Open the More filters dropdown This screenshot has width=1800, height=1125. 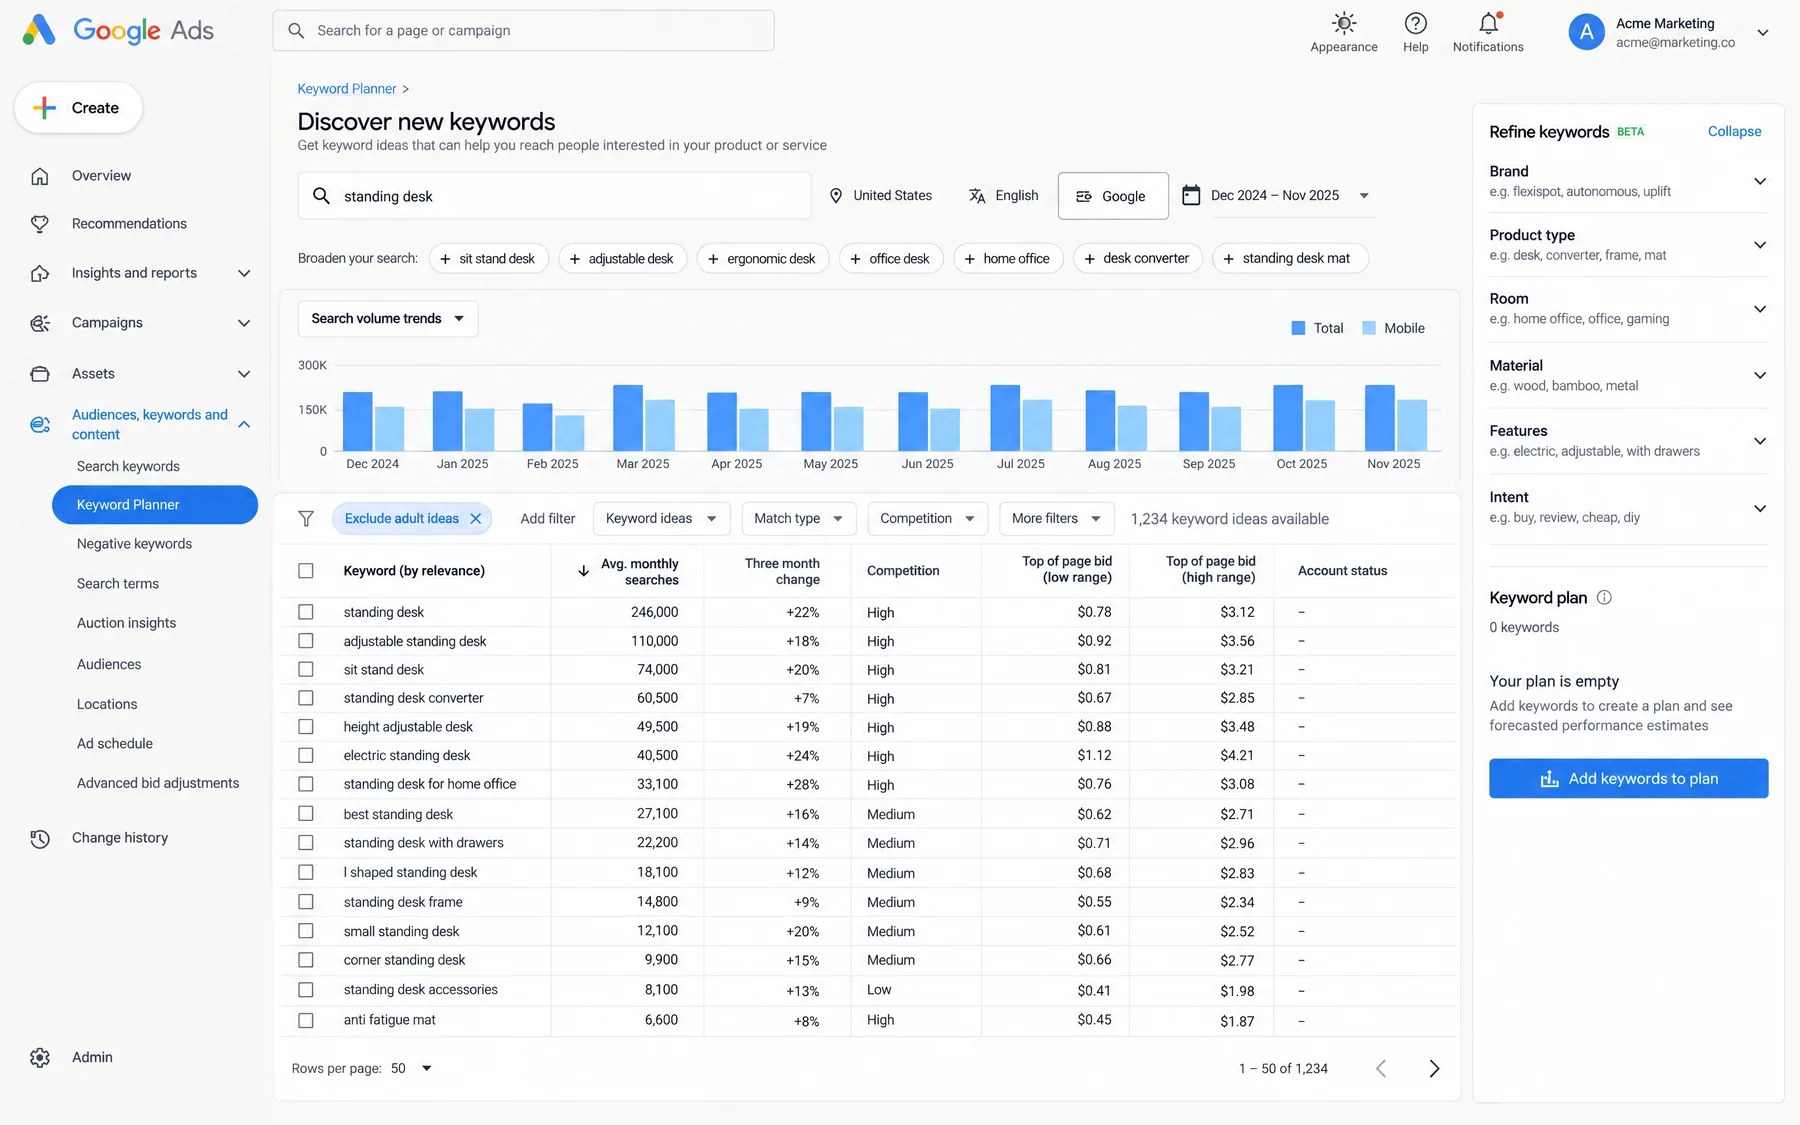(1056, 519)
